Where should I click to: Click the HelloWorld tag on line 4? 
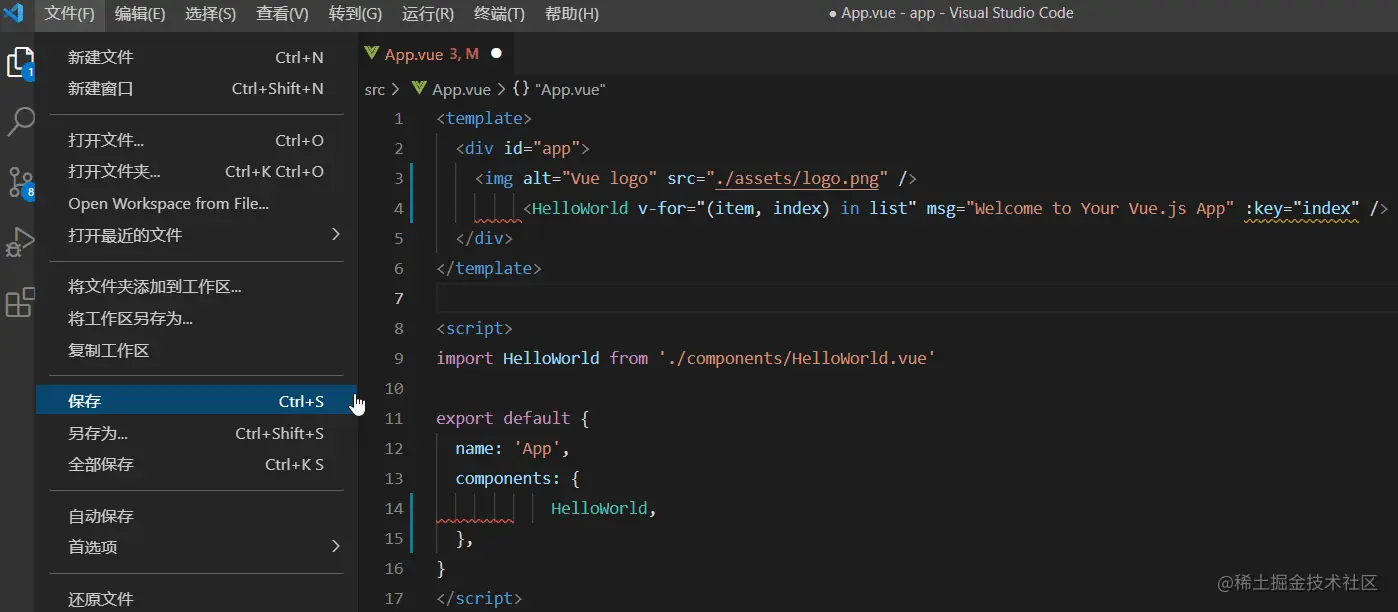(580, 208)
